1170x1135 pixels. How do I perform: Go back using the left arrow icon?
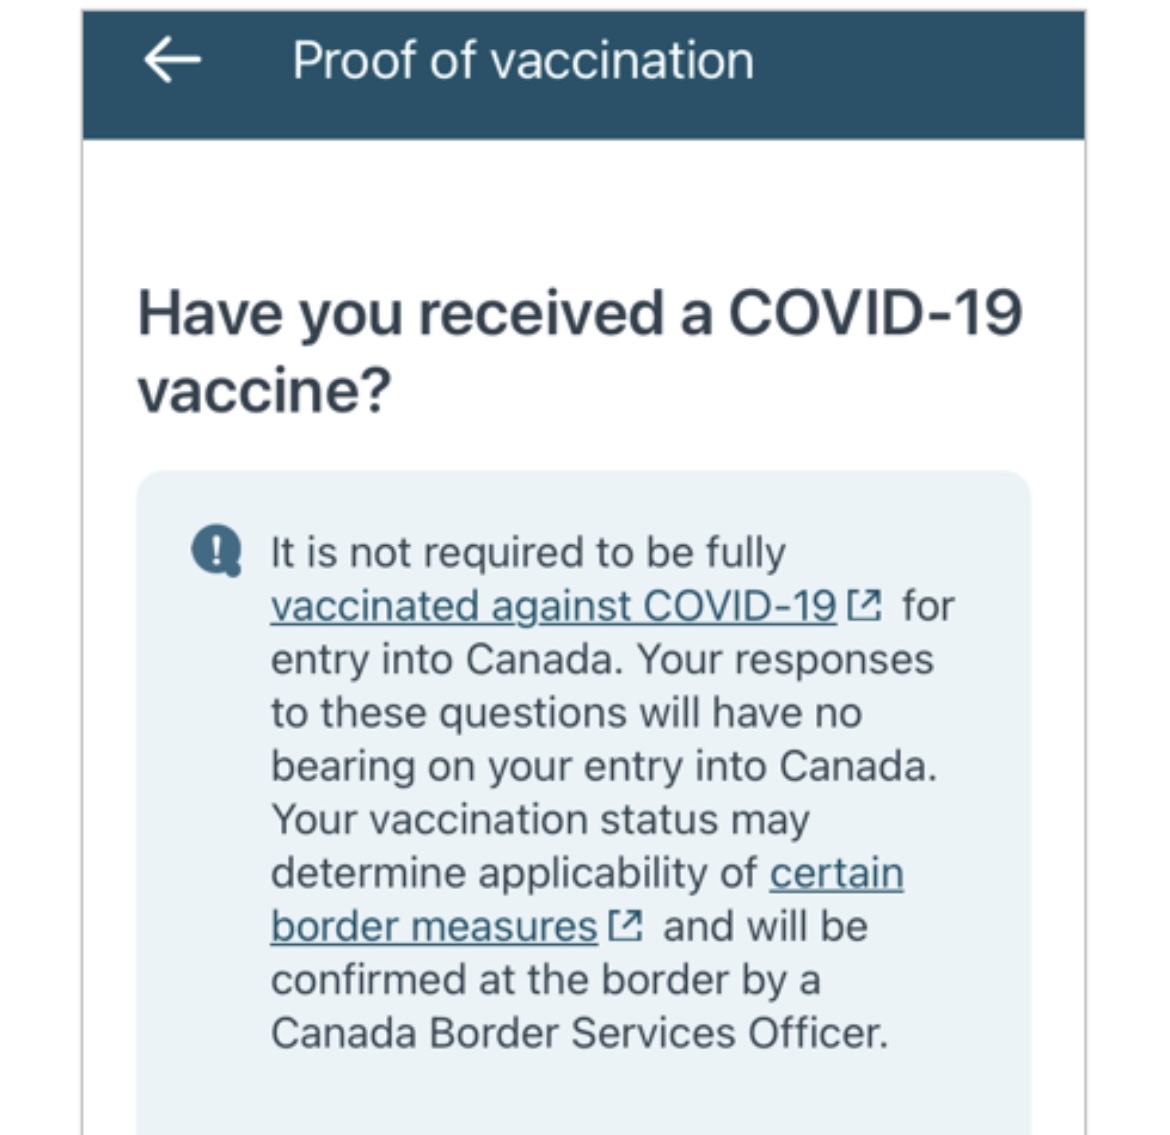pos(172,60)
